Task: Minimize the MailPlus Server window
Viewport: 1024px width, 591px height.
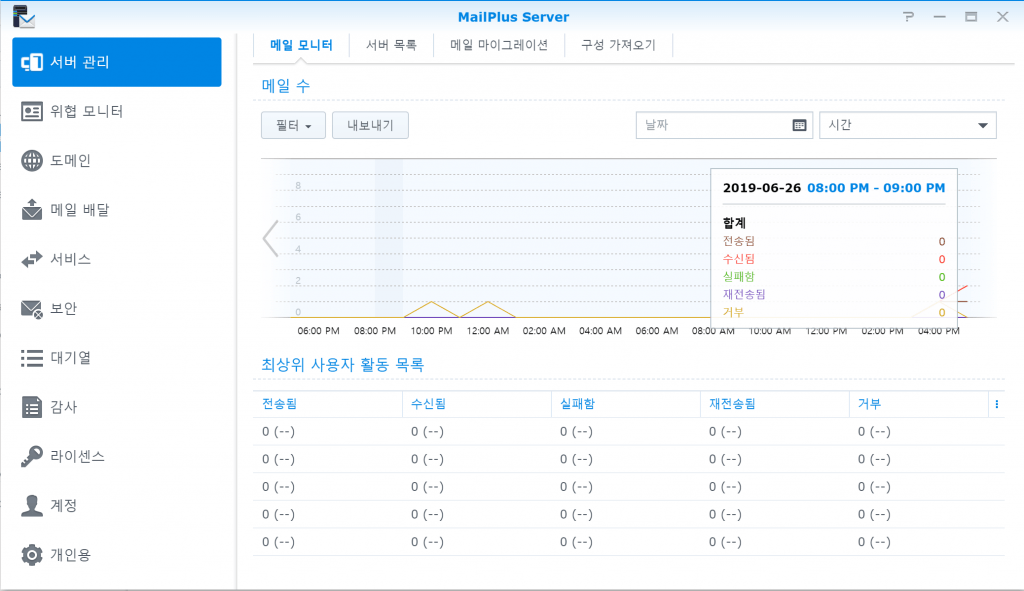Action: 940,17
